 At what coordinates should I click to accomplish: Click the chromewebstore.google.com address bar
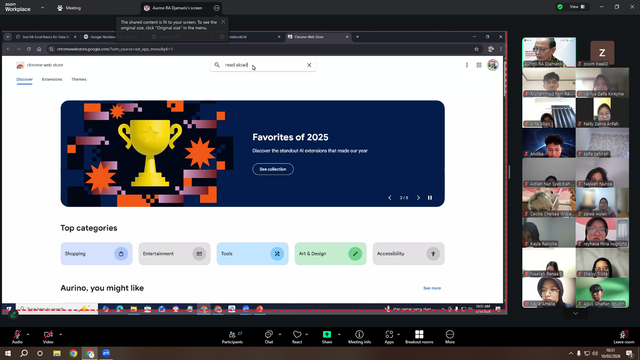[x=261, y=49]
